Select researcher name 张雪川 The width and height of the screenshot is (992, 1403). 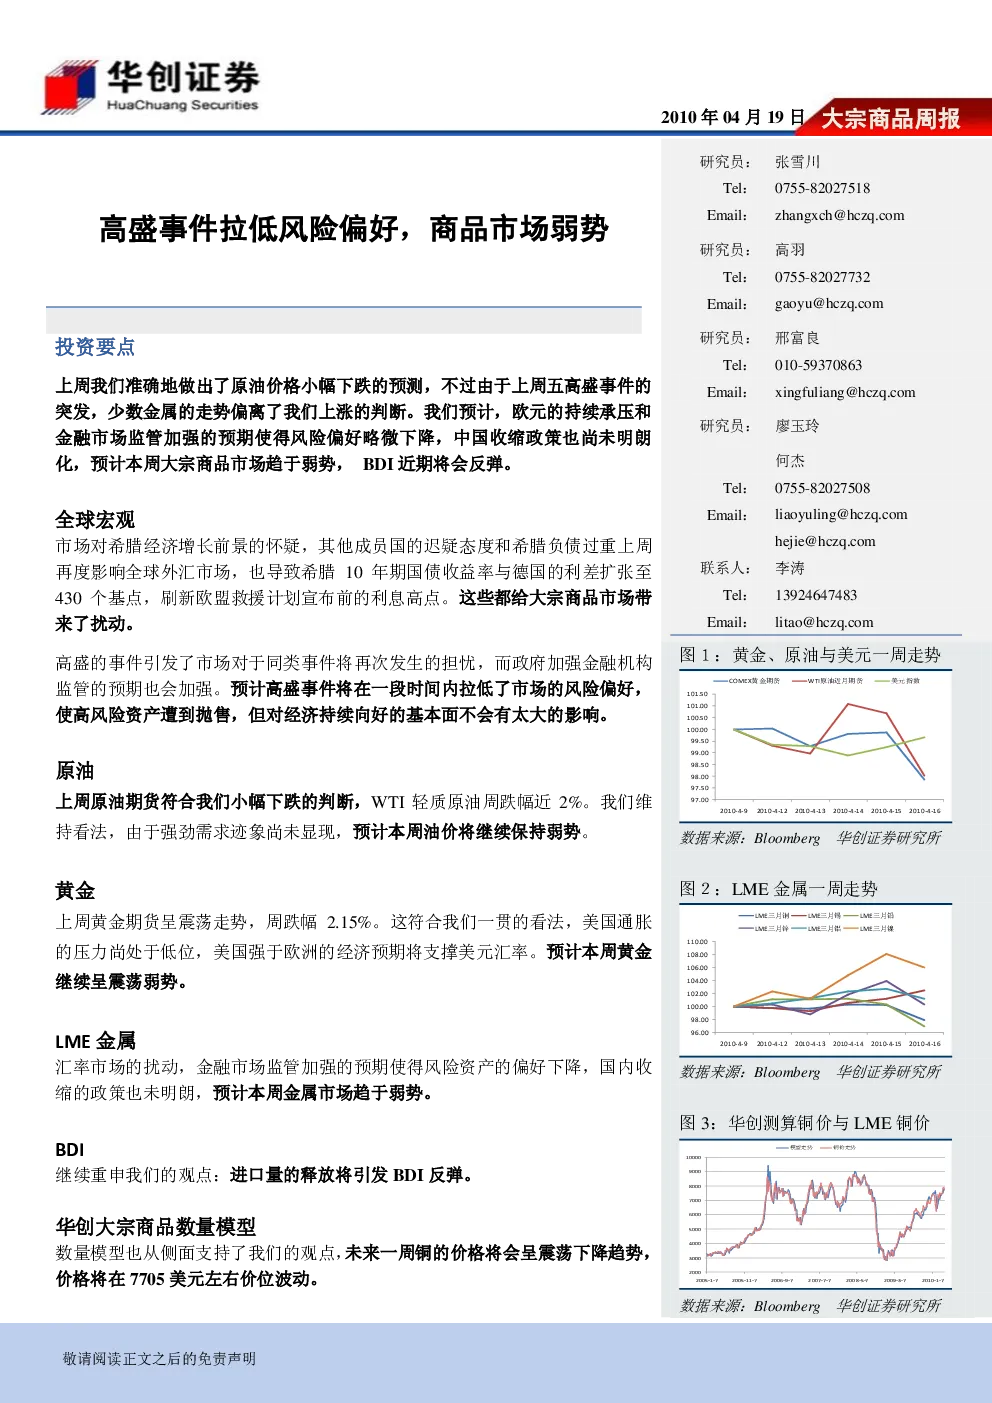(x=797, y=162)
